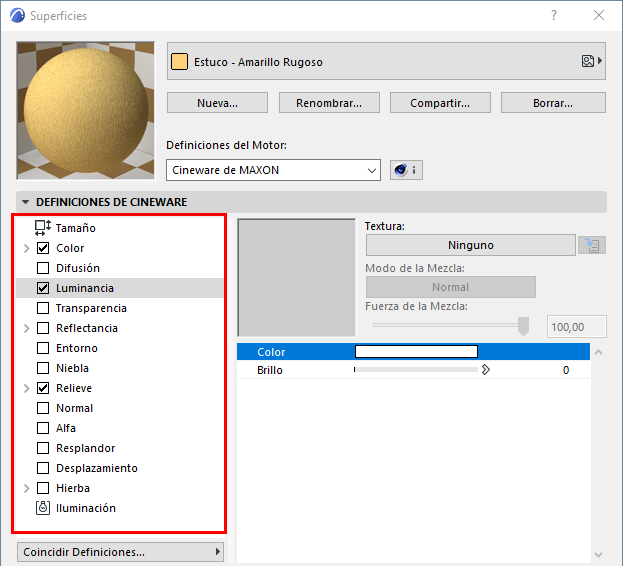Expand the Color channel chevron
Image resolution: width=623 pixels, height=566 pixels.
(x=27, y=248)
